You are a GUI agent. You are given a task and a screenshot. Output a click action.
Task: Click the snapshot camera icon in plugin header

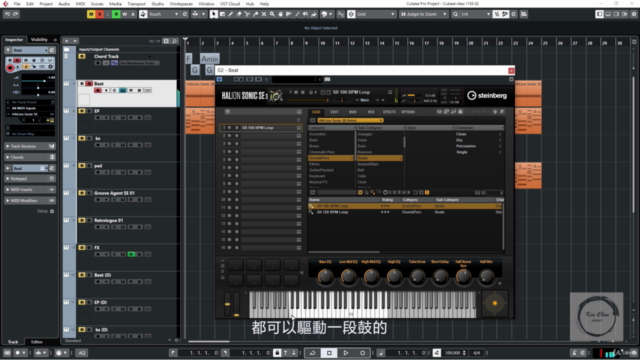tap(327, 79)
